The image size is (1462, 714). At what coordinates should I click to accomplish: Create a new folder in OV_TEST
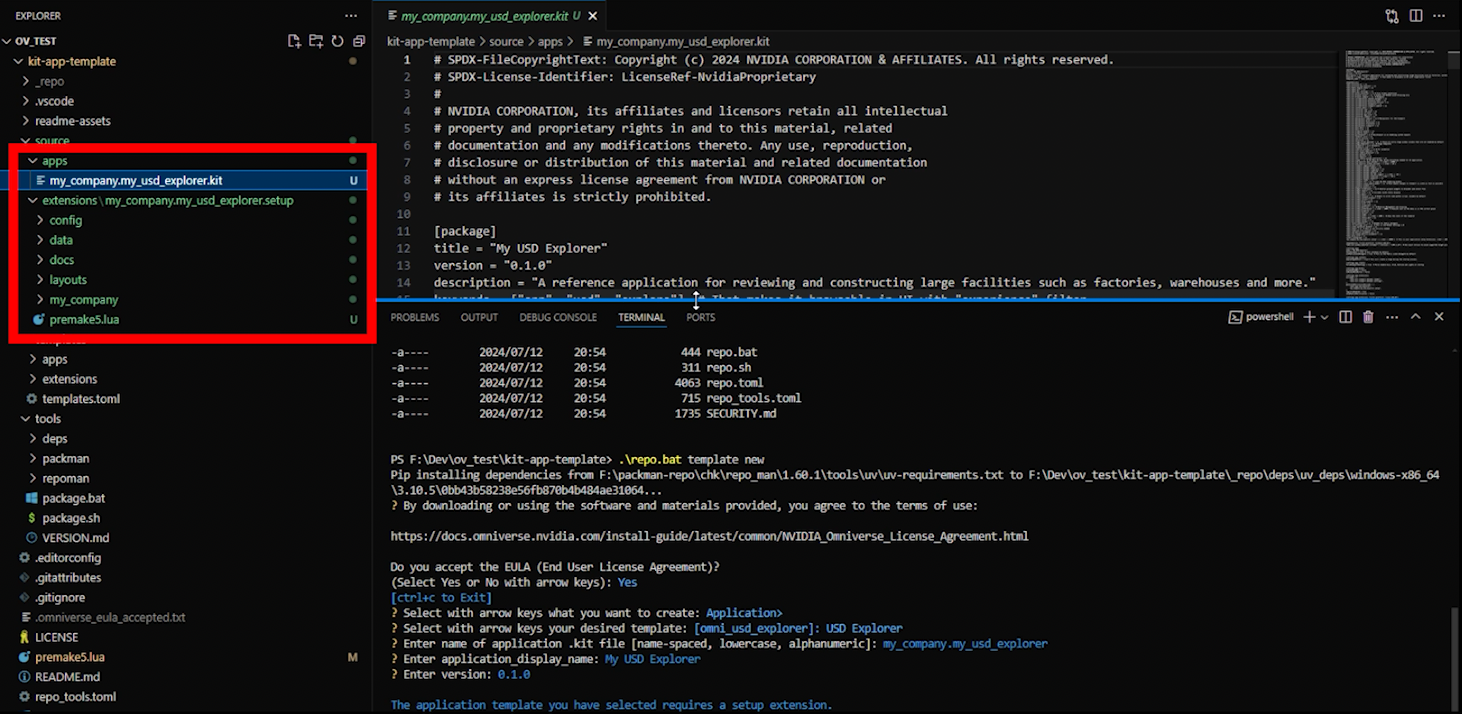(x=316, y=41)
